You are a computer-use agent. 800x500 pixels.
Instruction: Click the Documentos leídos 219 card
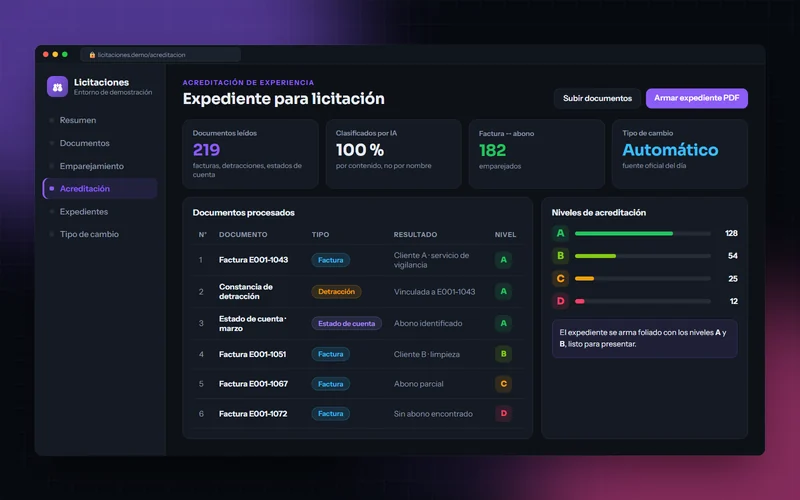click(x=250, y=154)
